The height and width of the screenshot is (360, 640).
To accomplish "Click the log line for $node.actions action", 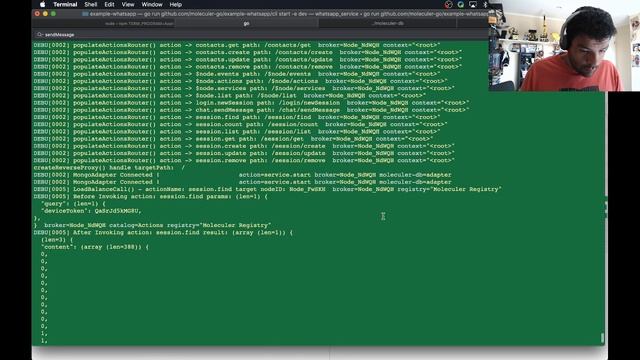I will coord(240,81).
